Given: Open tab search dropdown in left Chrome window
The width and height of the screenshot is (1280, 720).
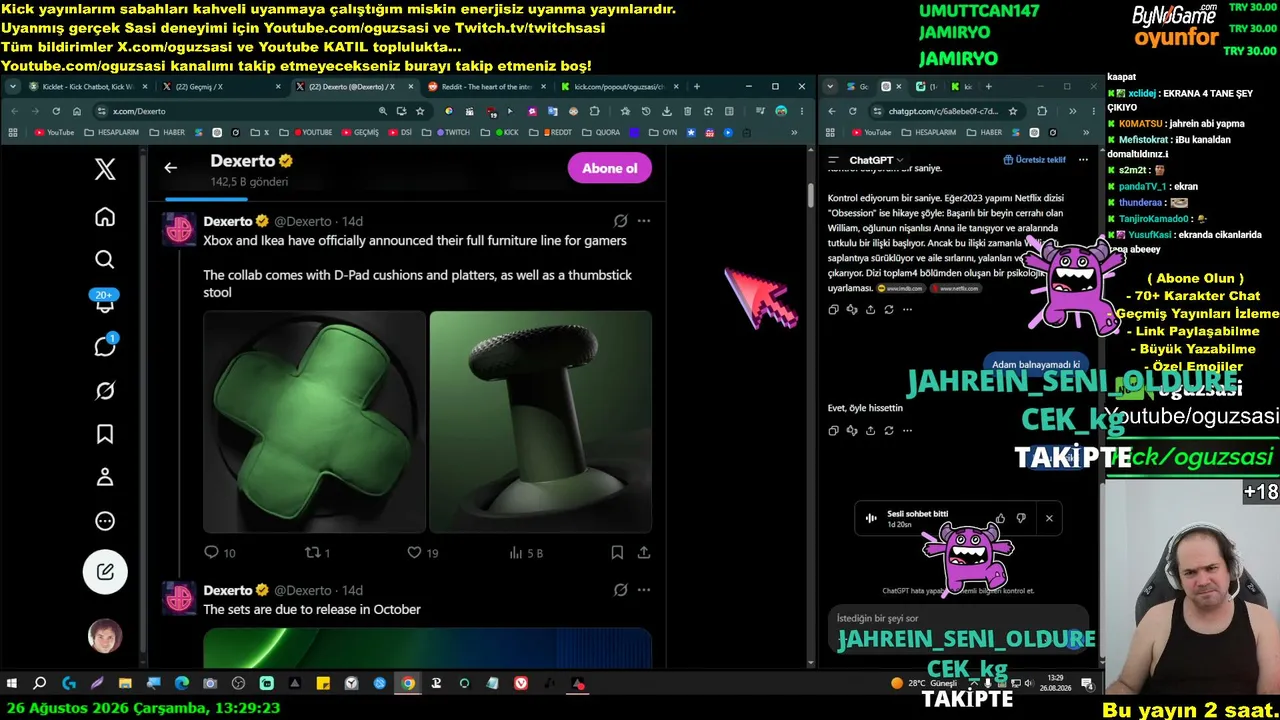Looking at the screenshot, I should click(14, 87).
